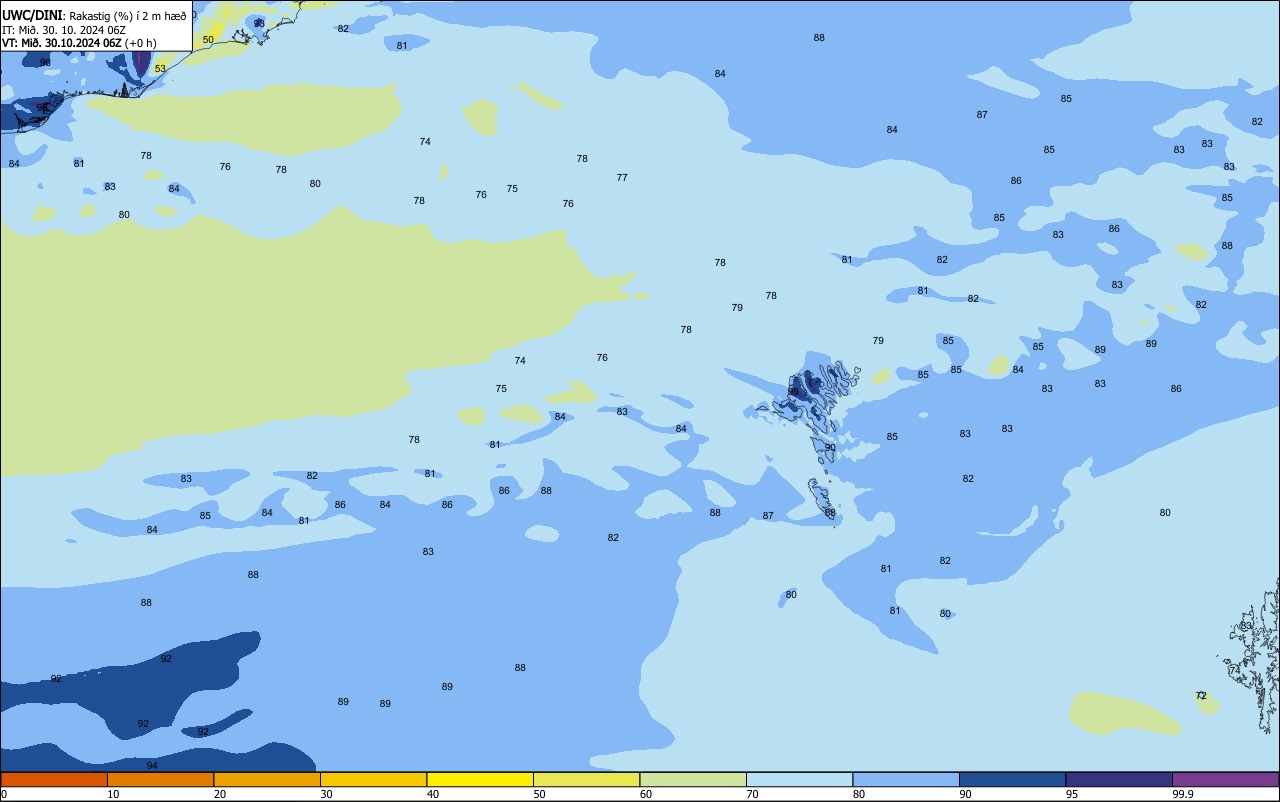1280x802 pixels.
Task: Click the amber 20–30 legend swatch
Action: click(x=267, y=779)
